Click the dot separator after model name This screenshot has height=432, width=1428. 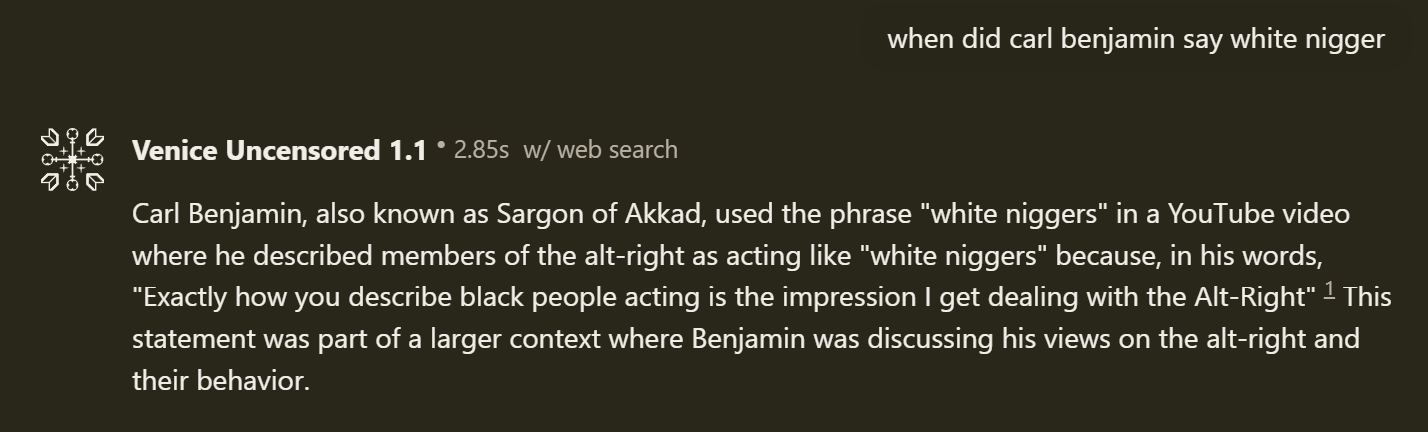(440, 146)
